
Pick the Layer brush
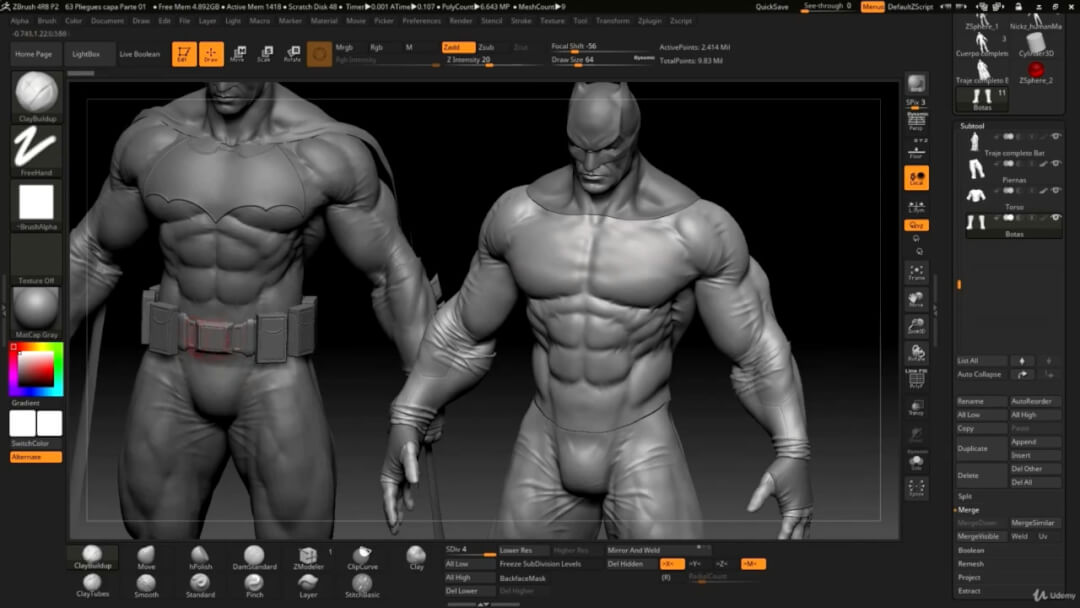coord(308,585)
